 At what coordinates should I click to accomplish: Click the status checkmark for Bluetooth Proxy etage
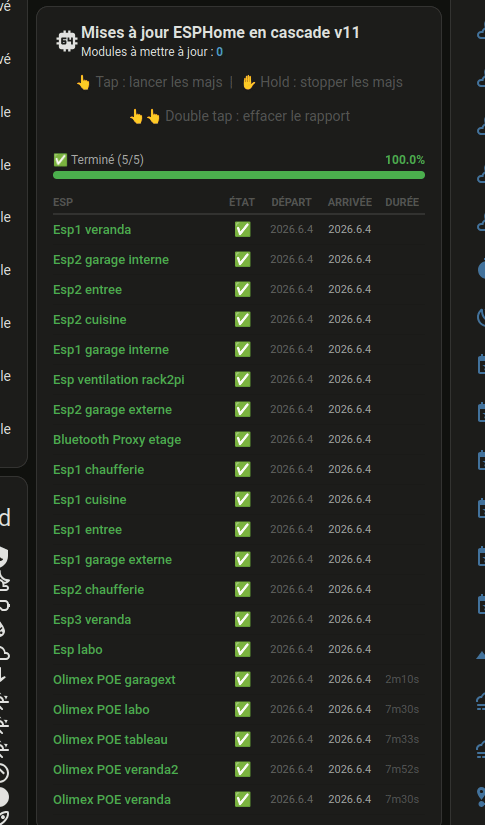[x=242, y=439]
